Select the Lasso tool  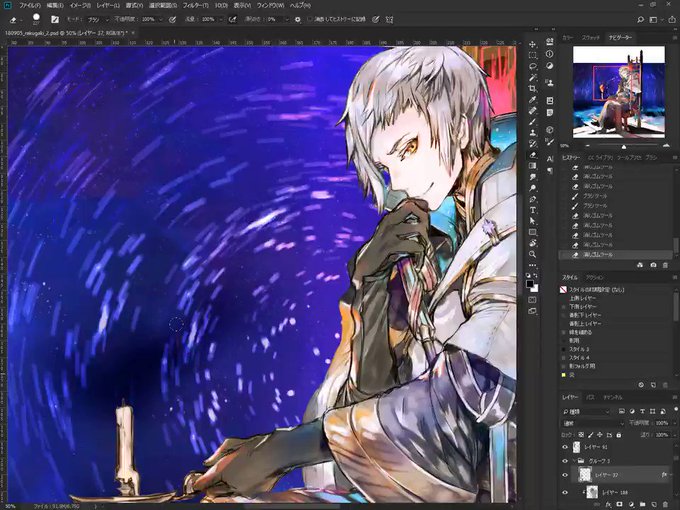(x=533, y=66)
